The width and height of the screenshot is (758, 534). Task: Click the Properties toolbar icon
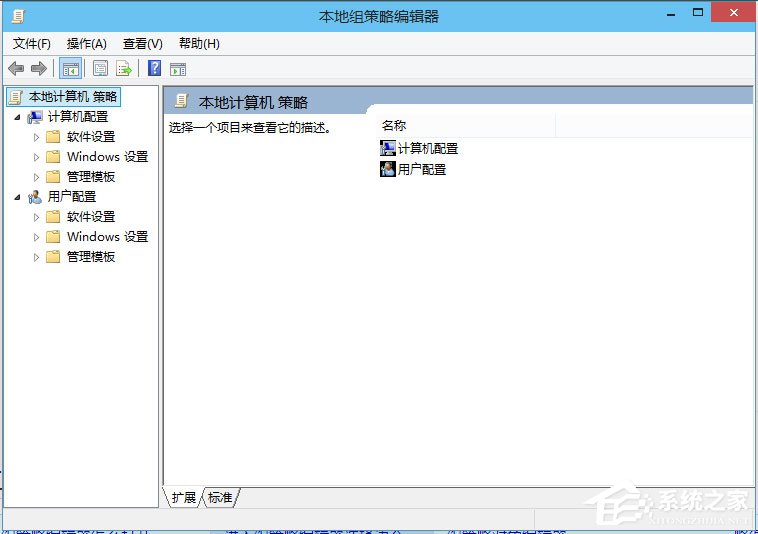coord(100,68)
